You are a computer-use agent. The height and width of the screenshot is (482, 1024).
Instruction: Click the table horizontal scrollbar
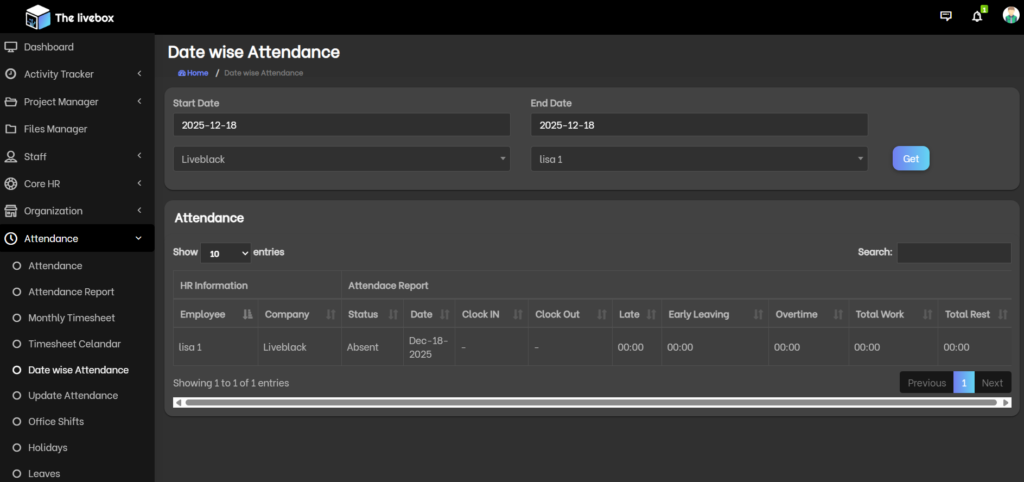(592, 402)
